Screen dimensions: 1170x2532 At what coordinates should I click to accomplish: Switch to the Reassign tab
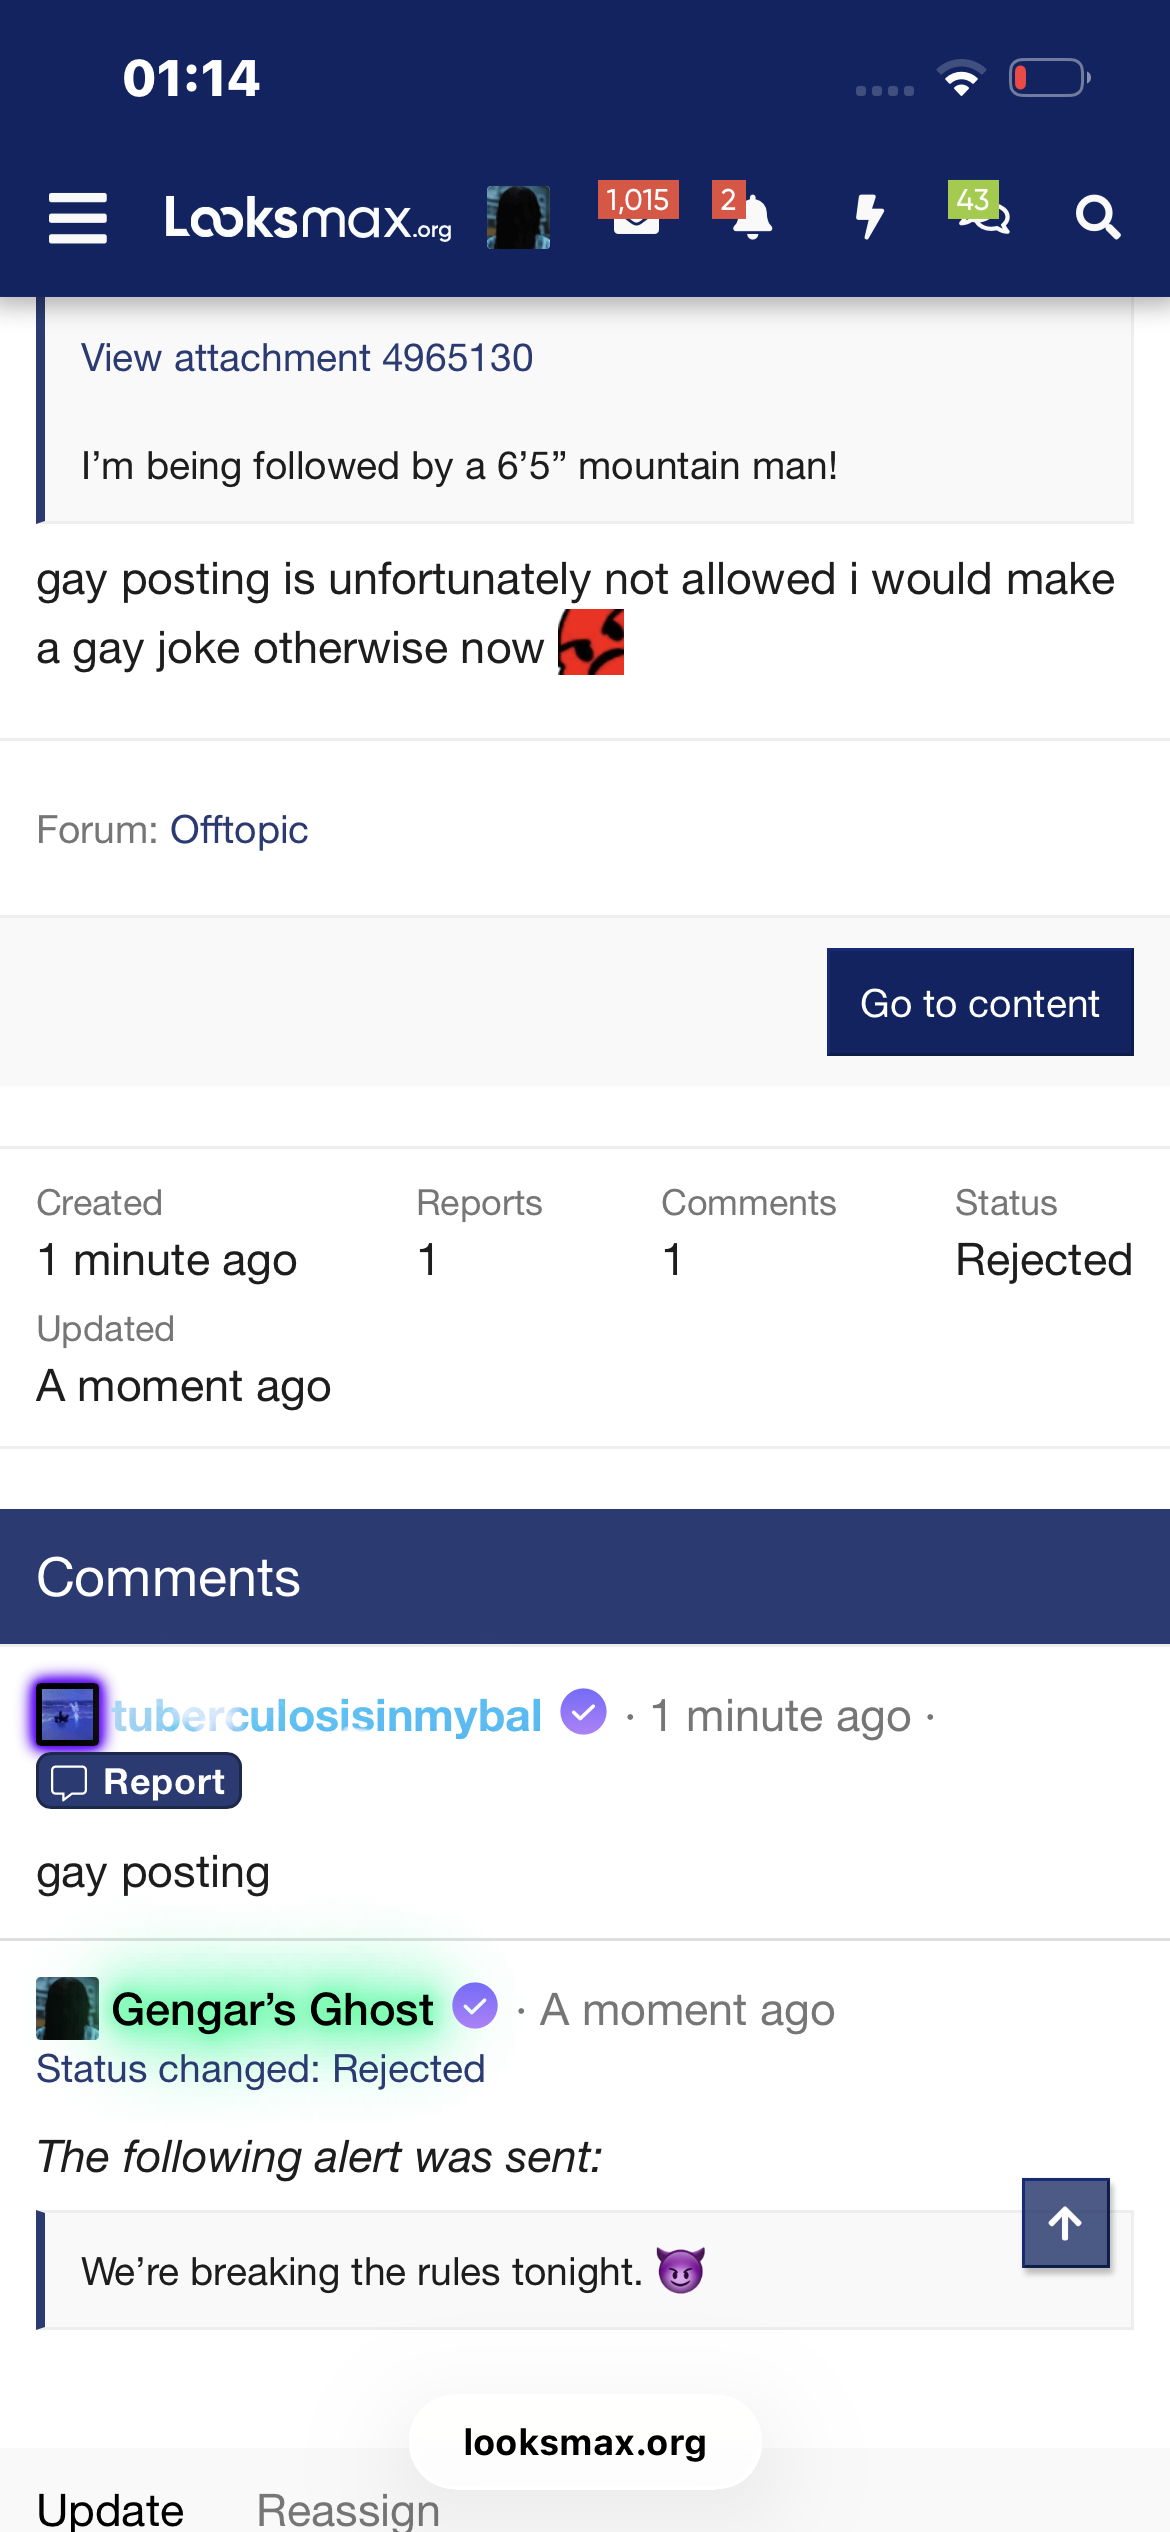[348, 2510]
